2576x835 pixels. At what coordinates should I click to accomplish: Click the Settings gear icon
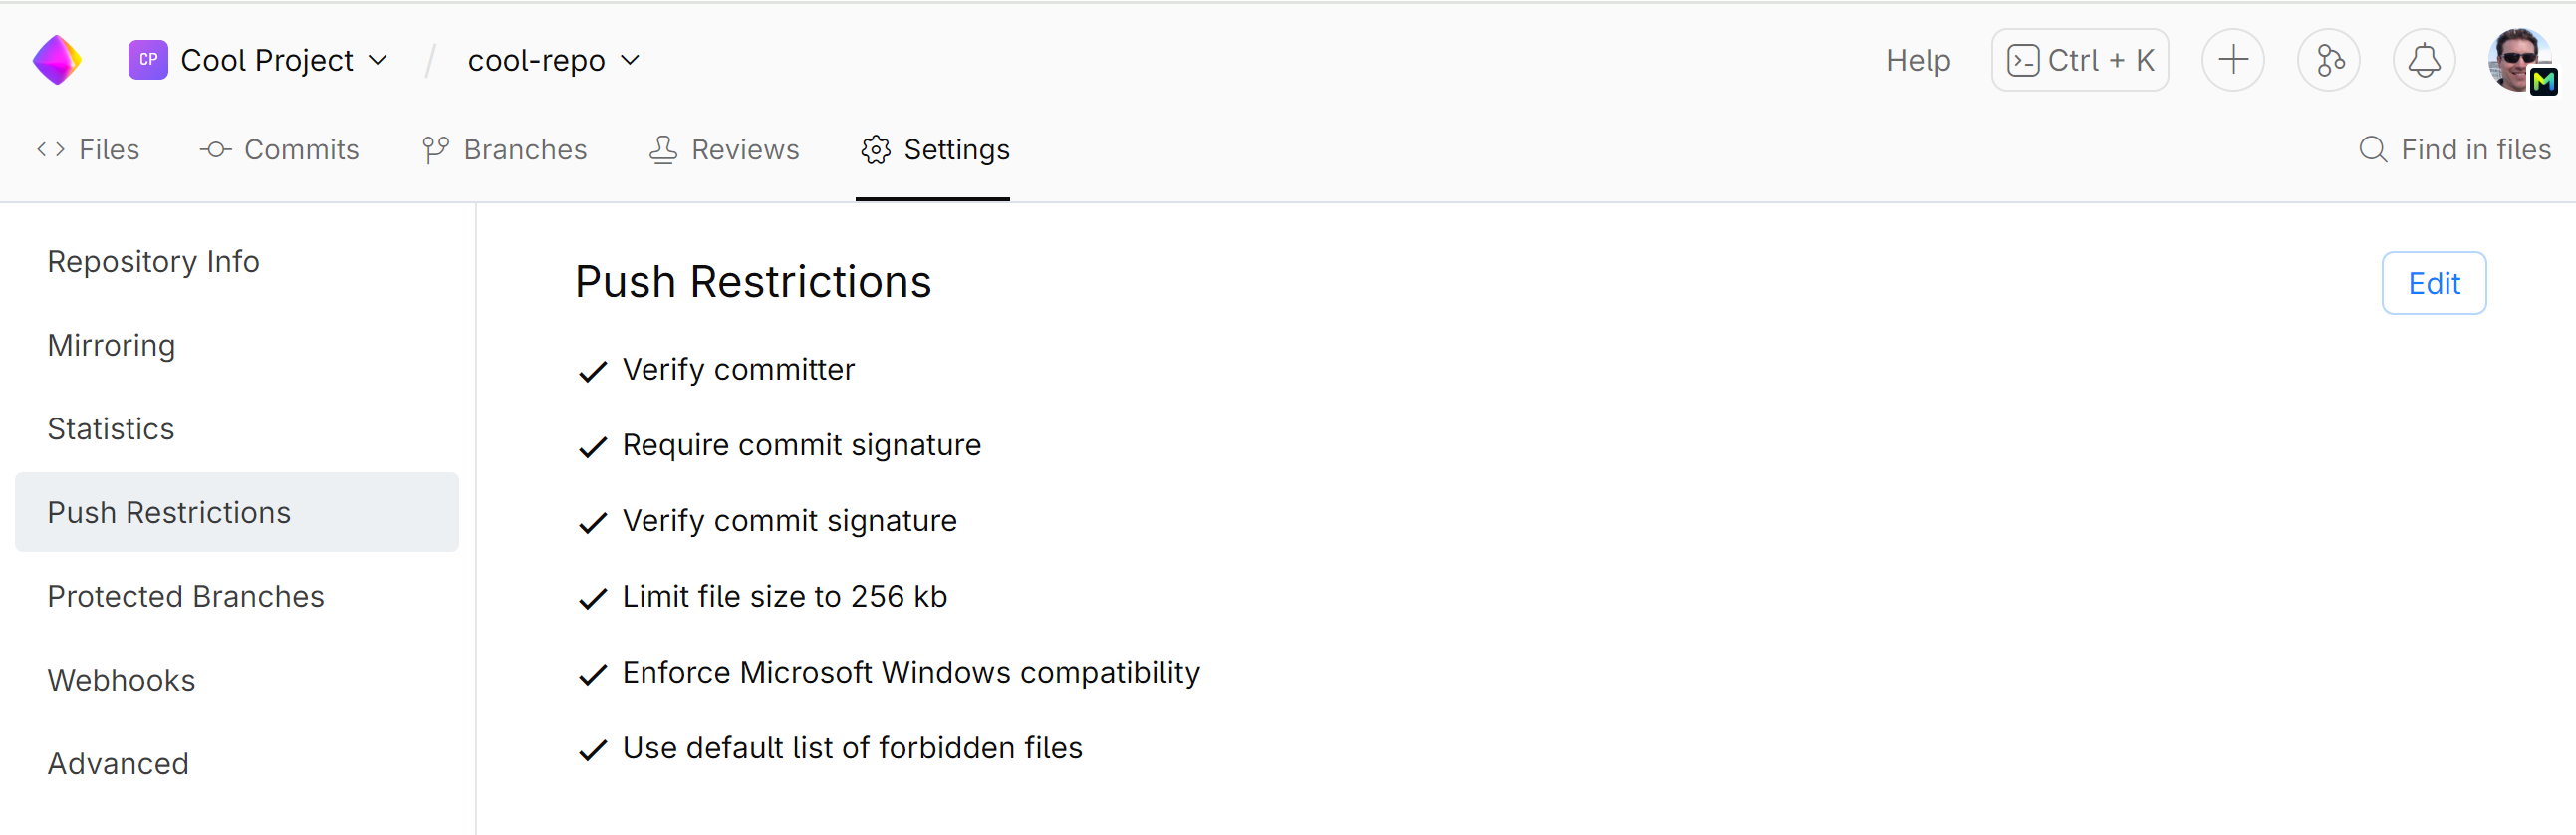coord(875,150)
